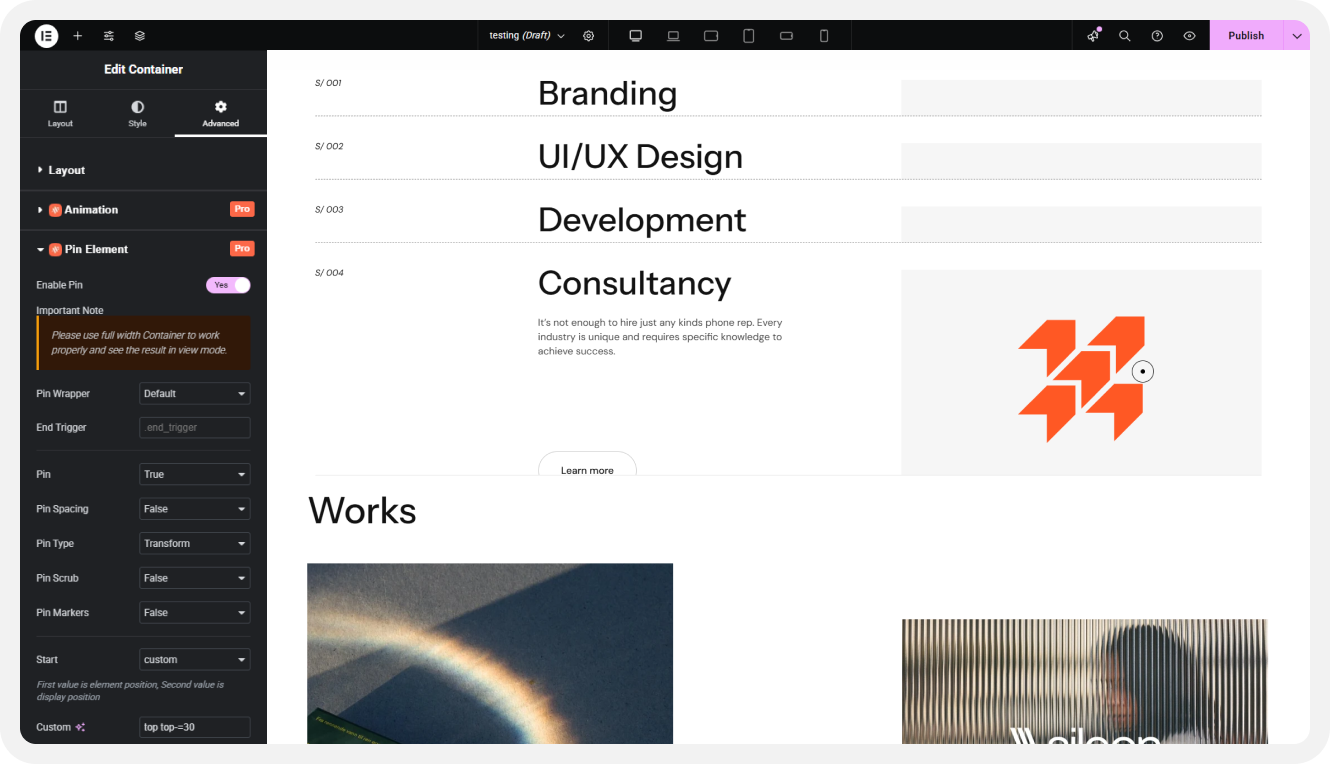This screenshot has width=1330, height=764.
Task: Add a new element with the plus icon
Action: pyautogui.click(x=78, y=35)
